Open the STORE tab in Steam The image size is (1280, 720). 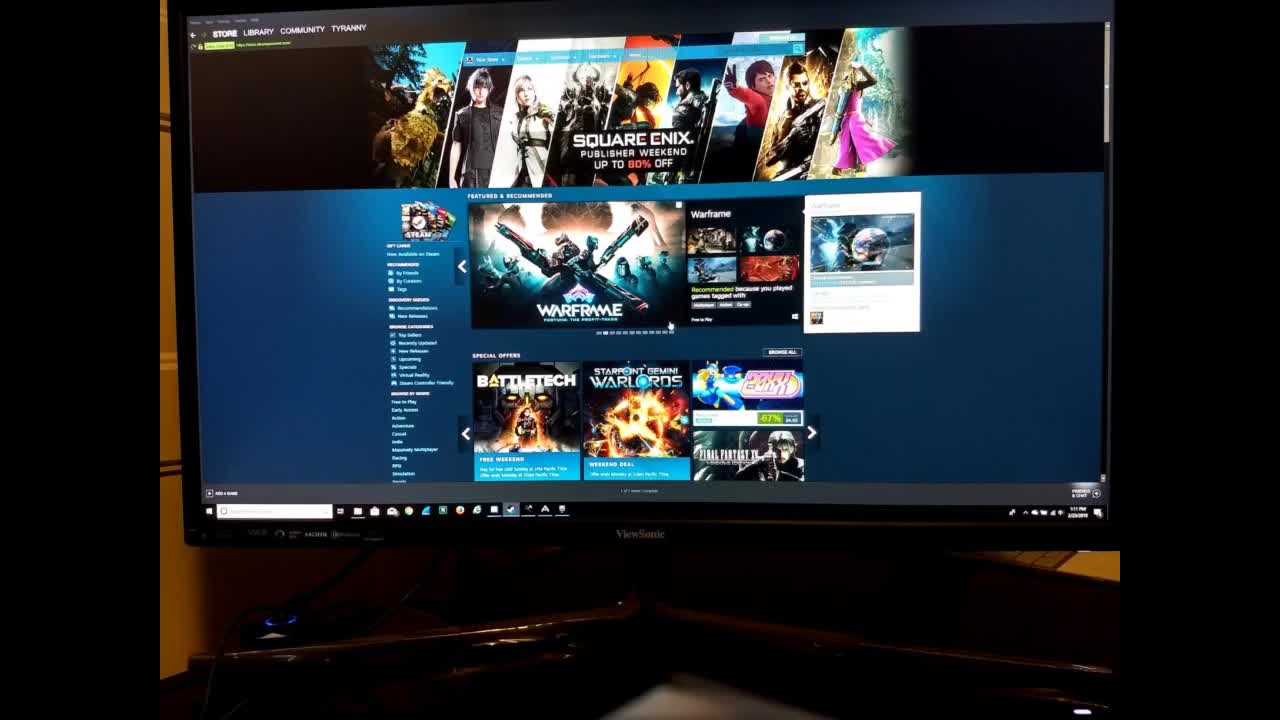tap(225, 33)
